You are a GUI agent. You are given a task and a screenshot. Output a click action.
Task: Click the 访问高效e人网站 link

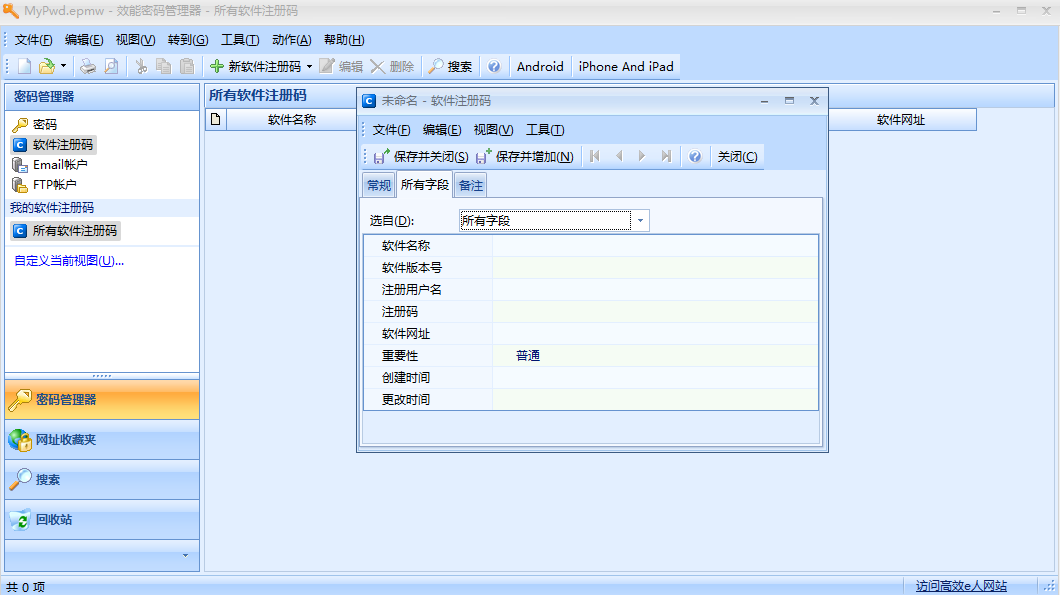tap(961, 585)
